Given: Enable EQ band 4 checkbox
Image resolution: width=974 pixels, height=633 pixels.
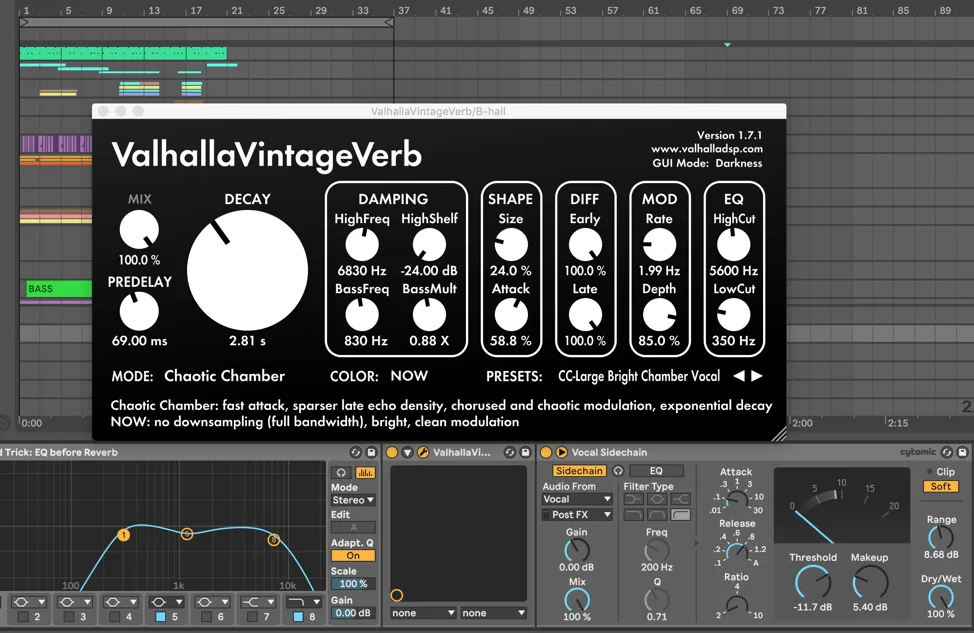Looking at the screenshot, I should (x=115, y=617).
